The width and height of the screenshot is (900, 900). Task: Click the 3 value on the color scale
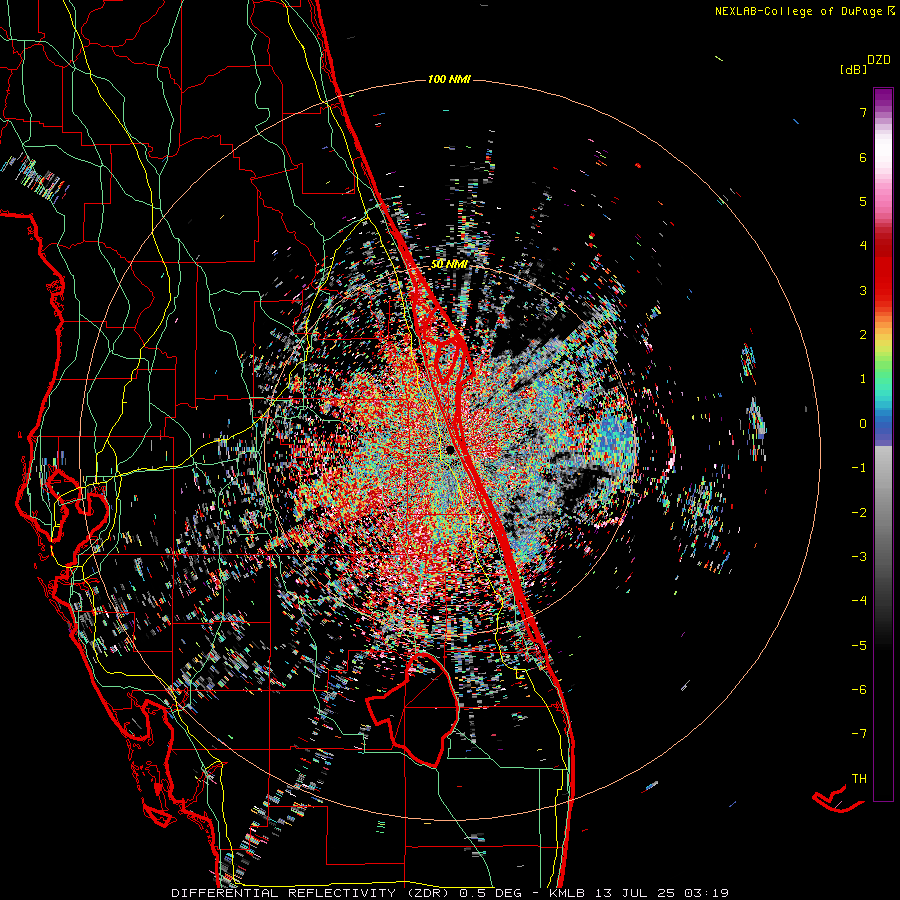[863, 290]
